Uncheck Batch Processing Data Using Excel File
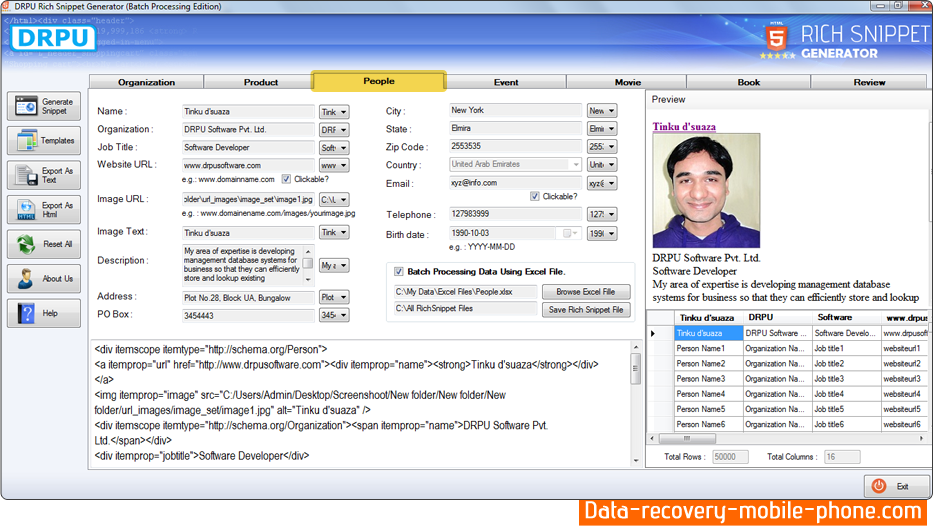This screenshot has width=933, height=526. click(x=399, y=272)
